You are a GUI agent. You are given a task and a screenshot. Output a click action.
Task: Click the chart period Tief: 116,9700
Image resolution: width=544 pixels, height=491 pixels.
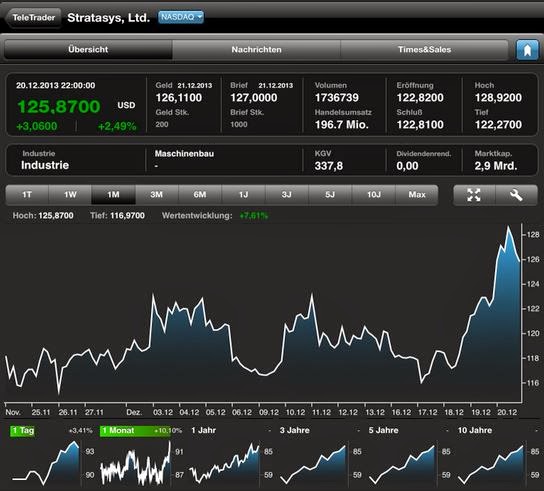point(117,215)
